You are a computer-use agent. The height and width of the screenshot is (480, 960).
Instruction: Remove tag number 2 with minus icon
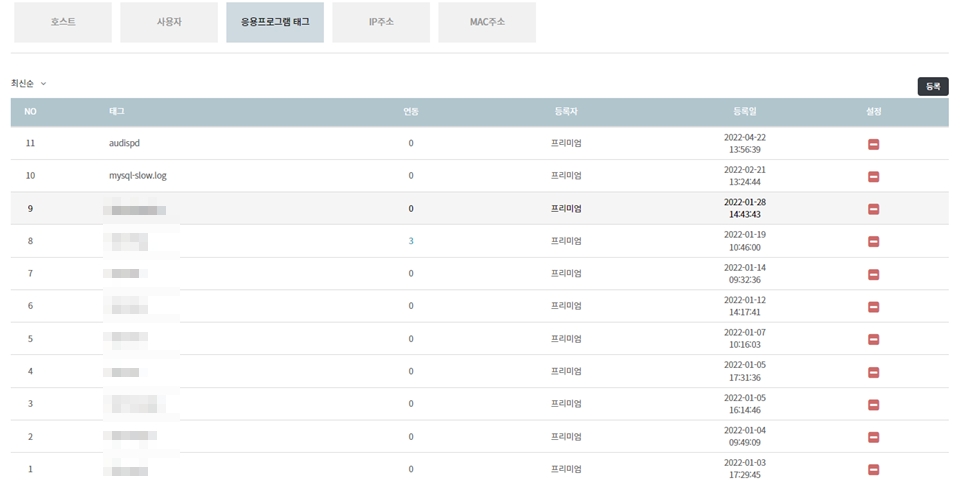click(x=873, y=437)
